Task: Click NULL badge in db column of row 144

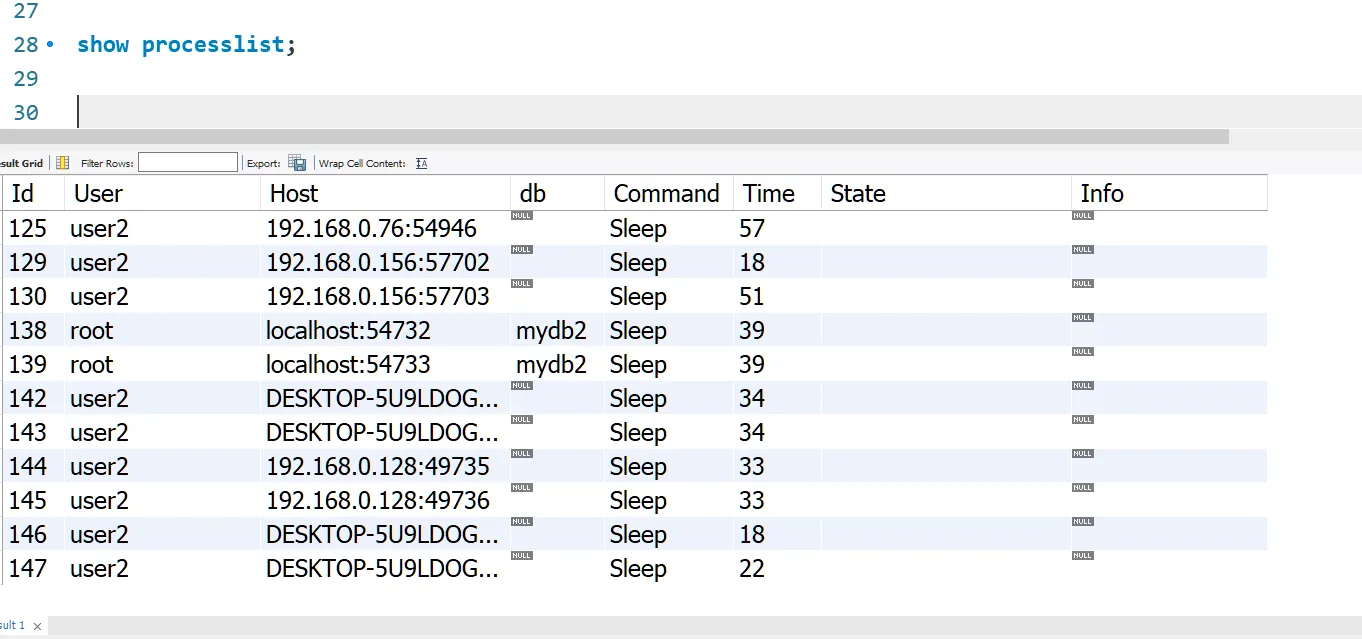Action: (x=521, y=453)
